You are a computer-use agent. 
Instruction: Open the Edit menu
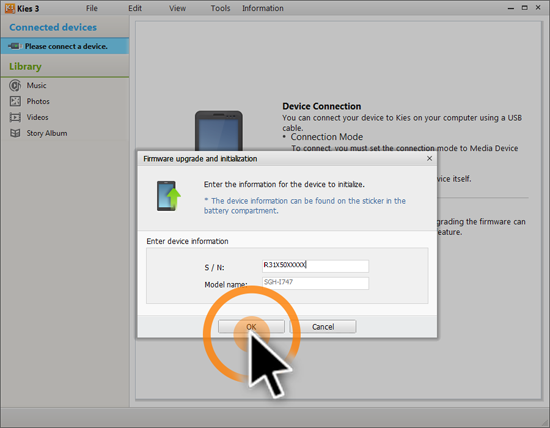coord(135,8)
